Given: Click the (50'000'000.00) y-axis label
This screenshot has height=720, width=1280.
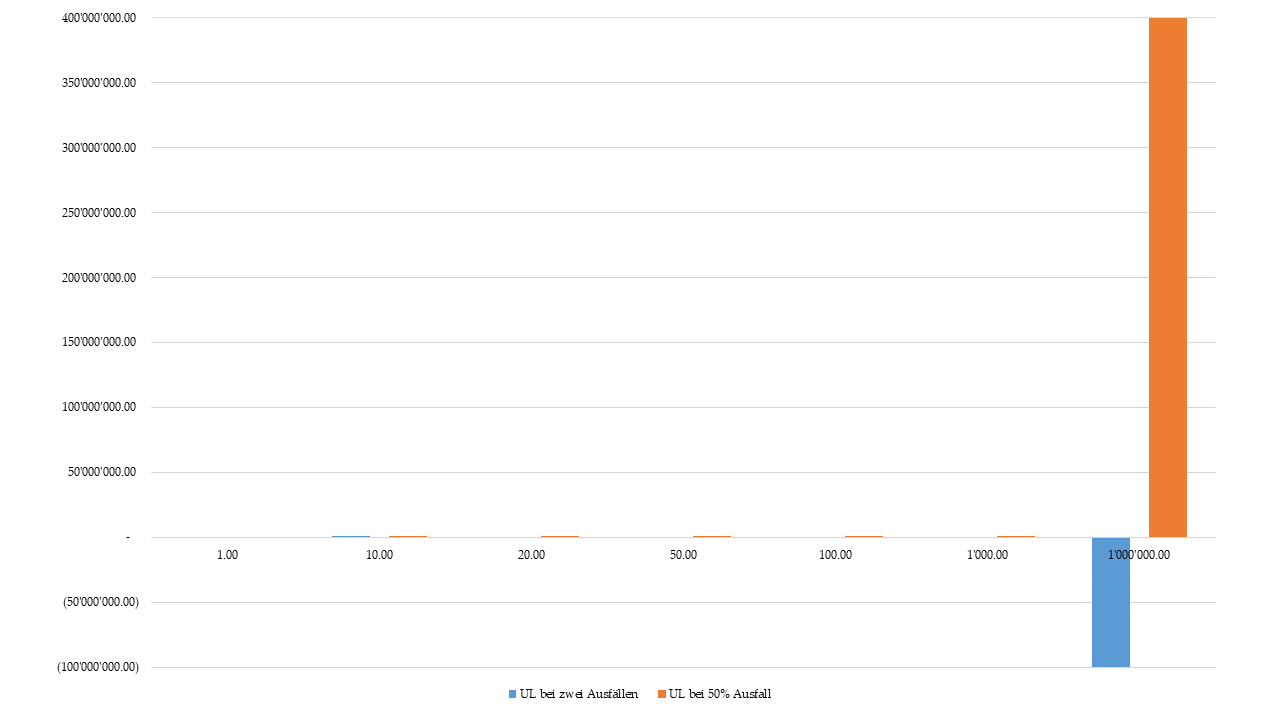Looking at the screenshot, I should tap(101, 603).
